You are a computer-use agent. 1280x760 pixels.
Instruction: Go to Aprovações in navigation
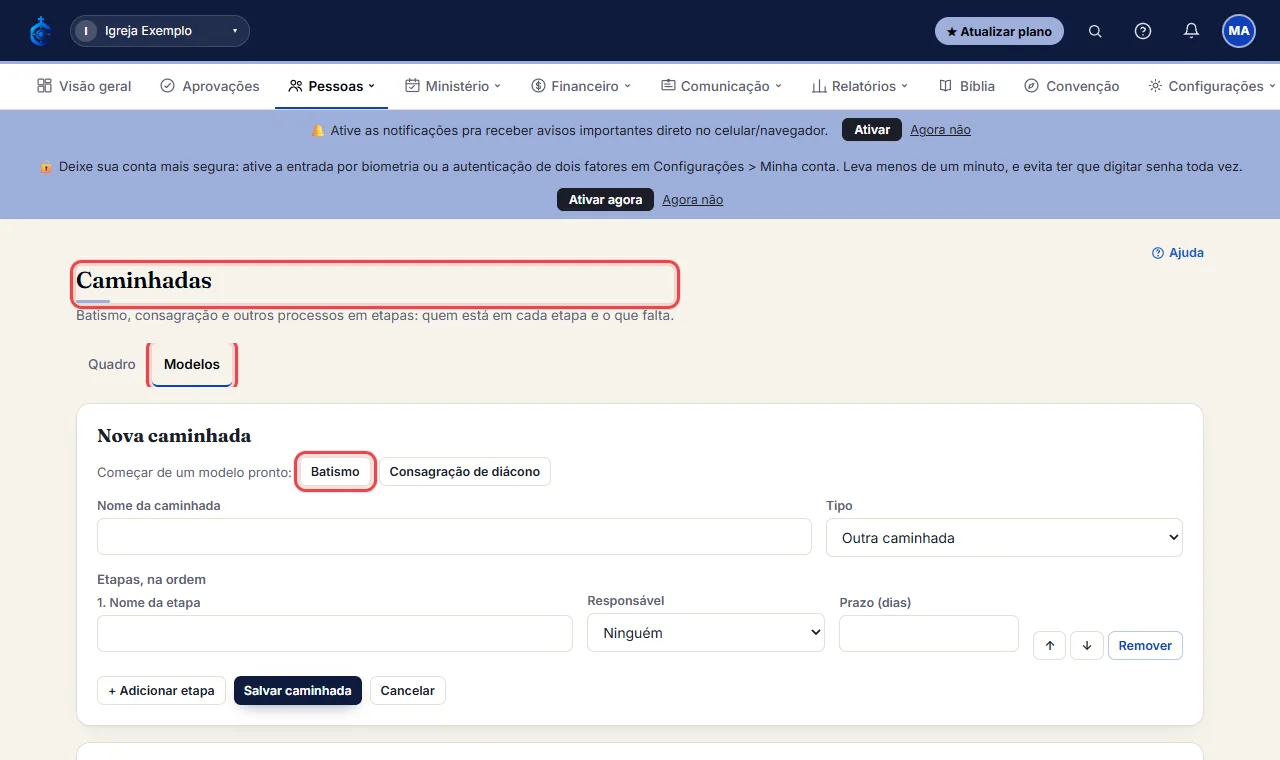click(210, 86)
